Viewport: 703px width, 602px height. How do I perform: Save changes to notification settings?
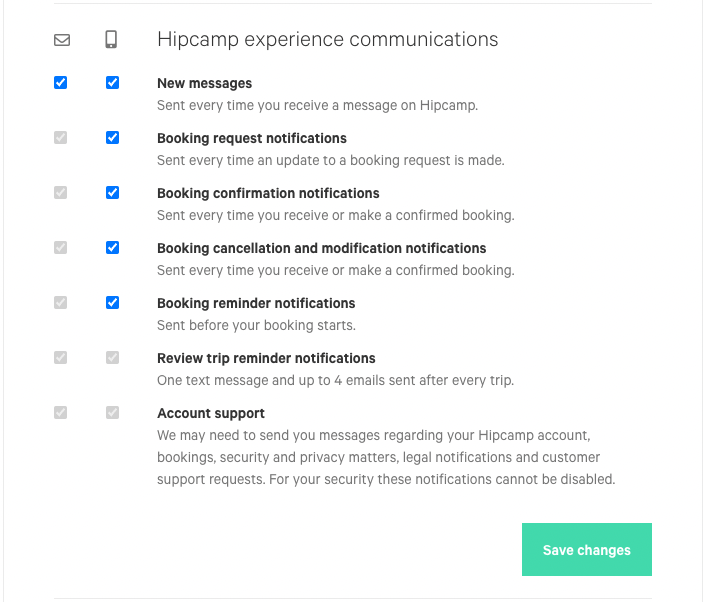click(586, 550)
